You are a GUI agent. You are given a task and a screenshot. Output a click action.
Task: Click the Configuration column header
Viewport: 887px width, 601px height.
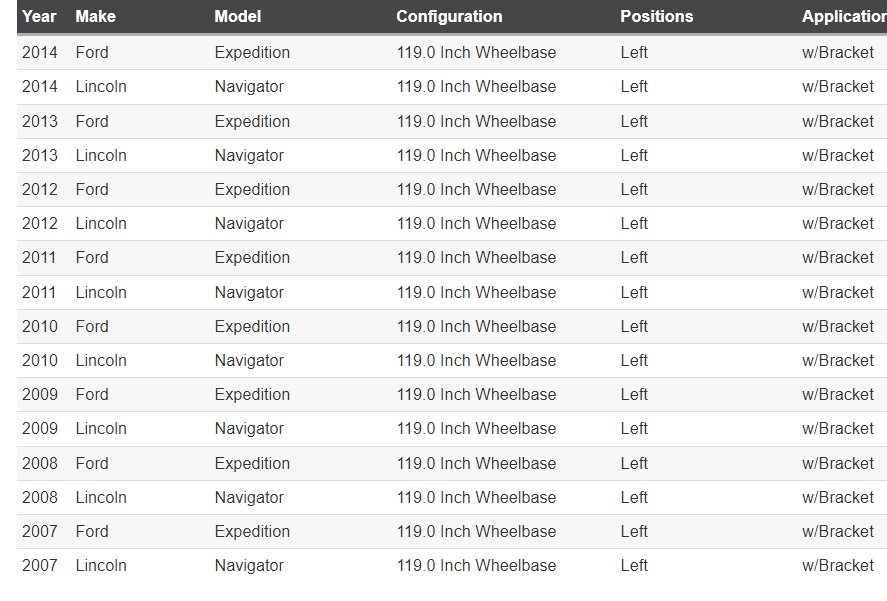point(449,16)
